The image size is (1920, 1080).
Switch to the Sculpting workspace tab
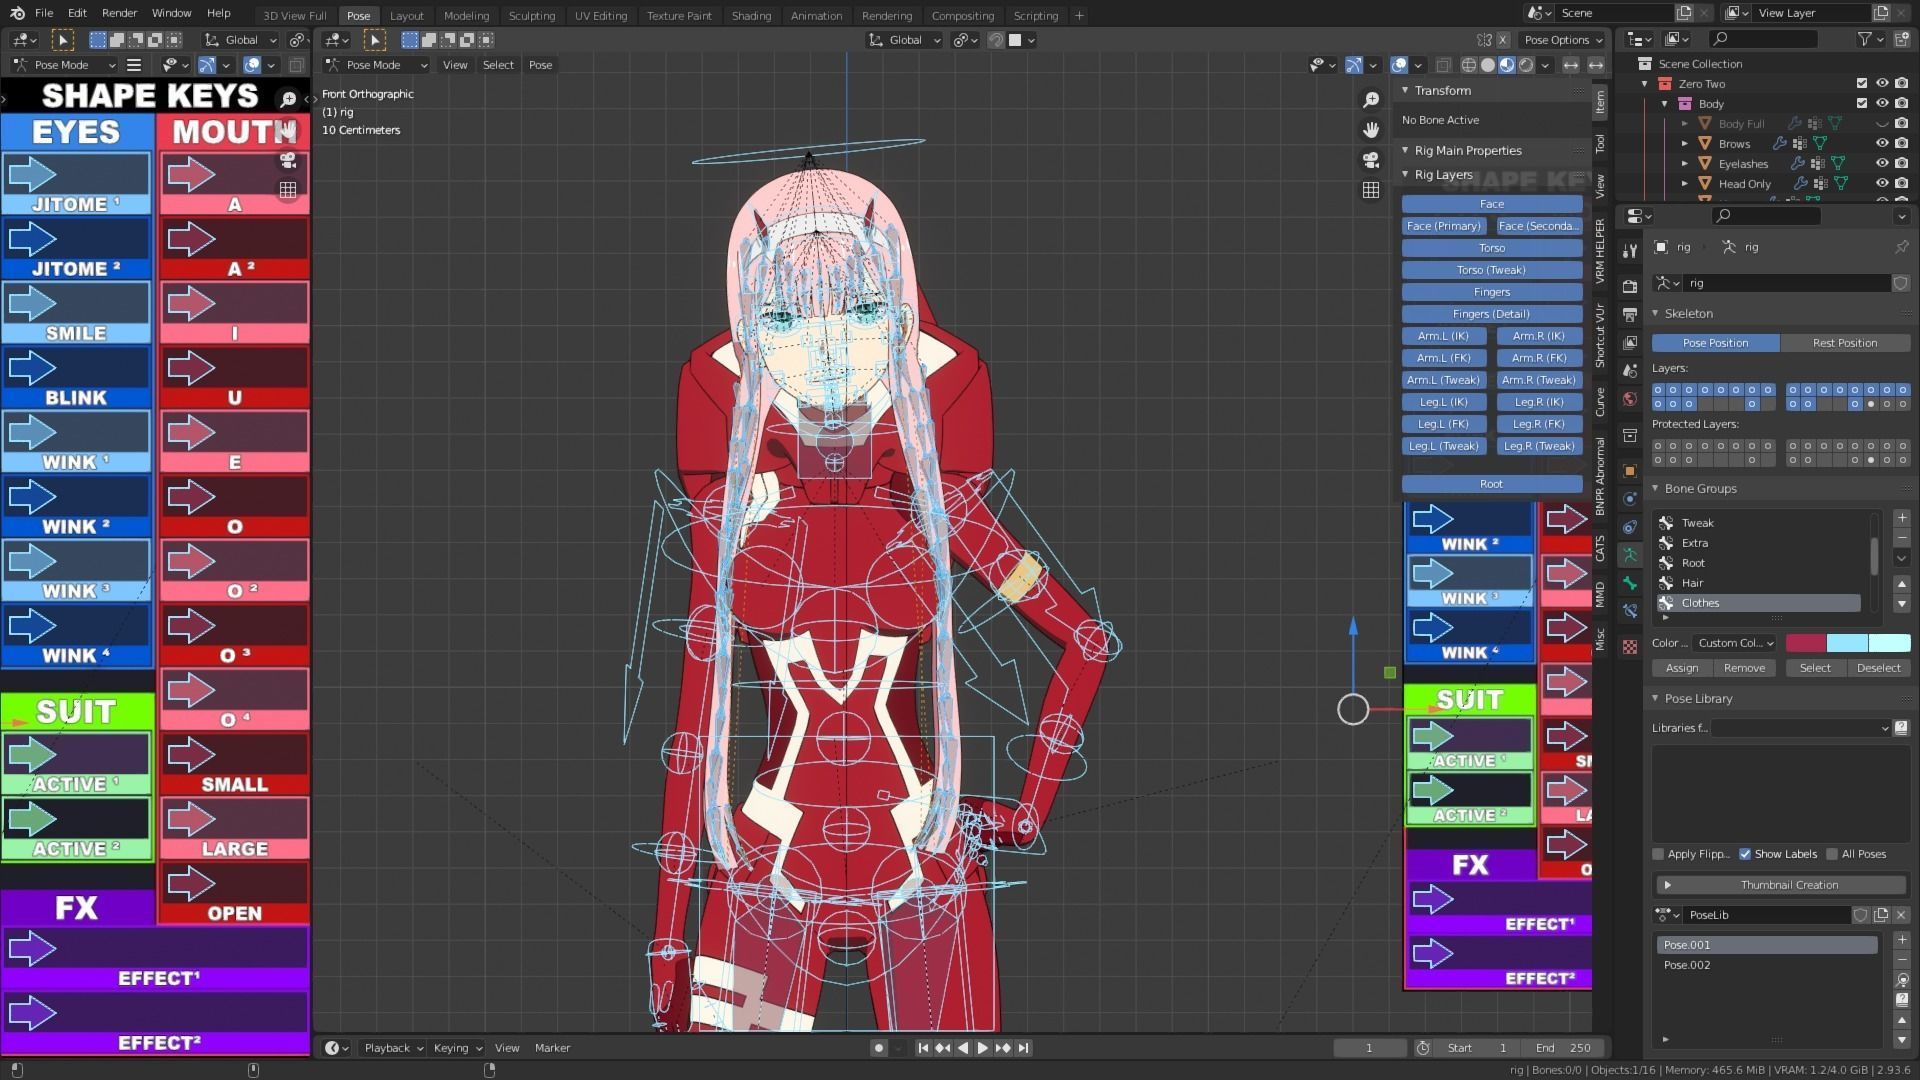coord(531,16)
